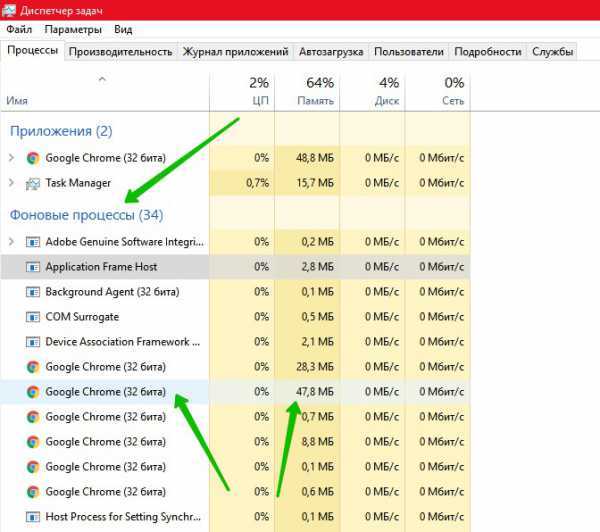Select the Background Agent (32 бита) process

pos(112,292)
